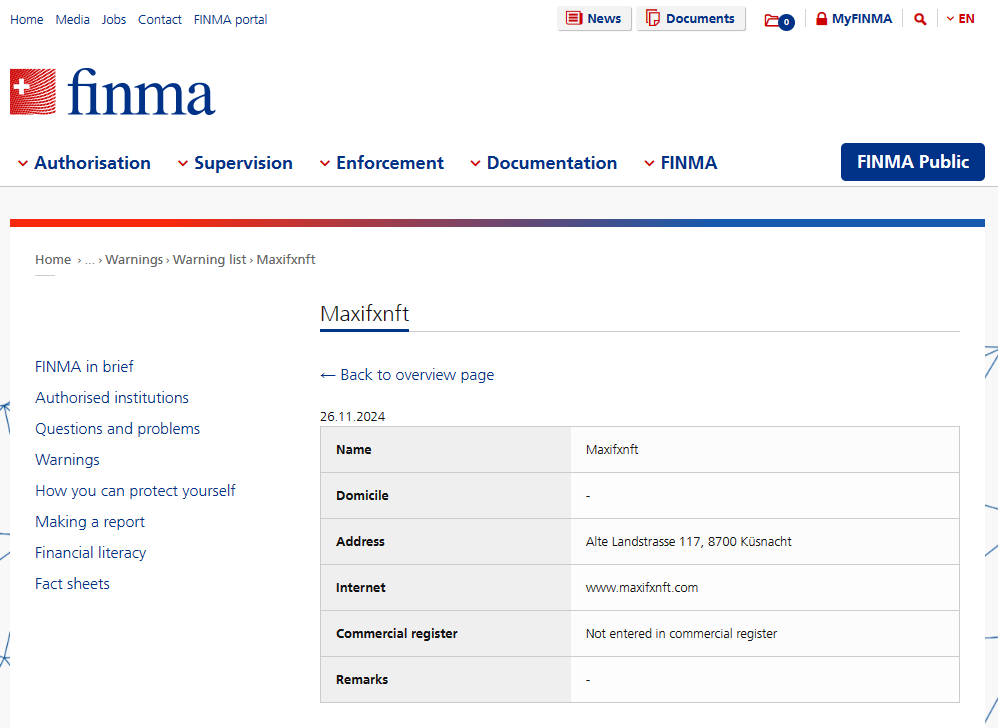Expand the Authorisation menu

(84, 163)
